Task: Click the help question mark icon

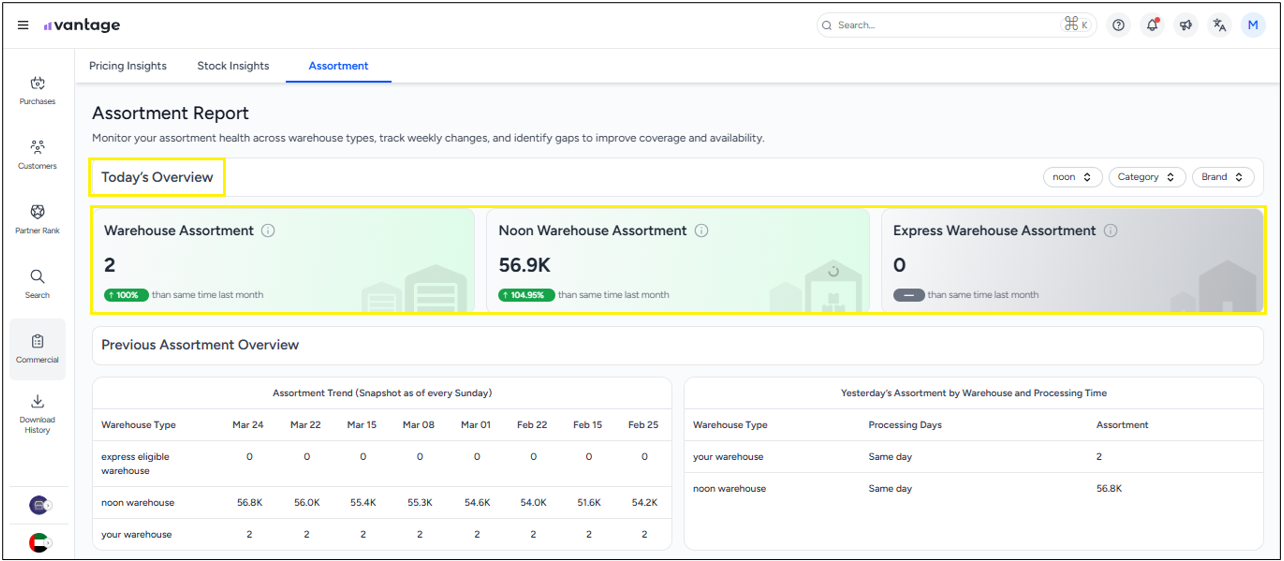Action: [1119, 25]
